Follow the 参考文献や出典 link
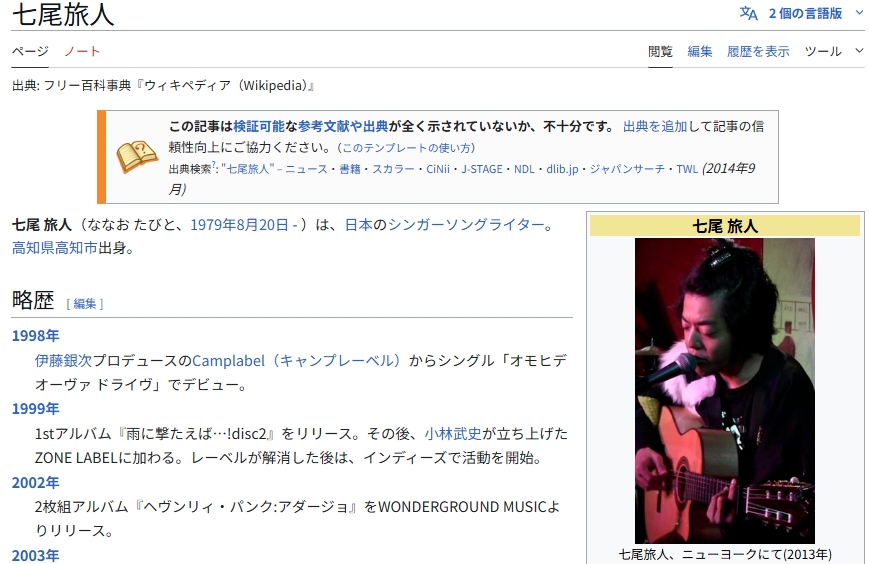Screen dimensions: 869x564 point(343,126)
